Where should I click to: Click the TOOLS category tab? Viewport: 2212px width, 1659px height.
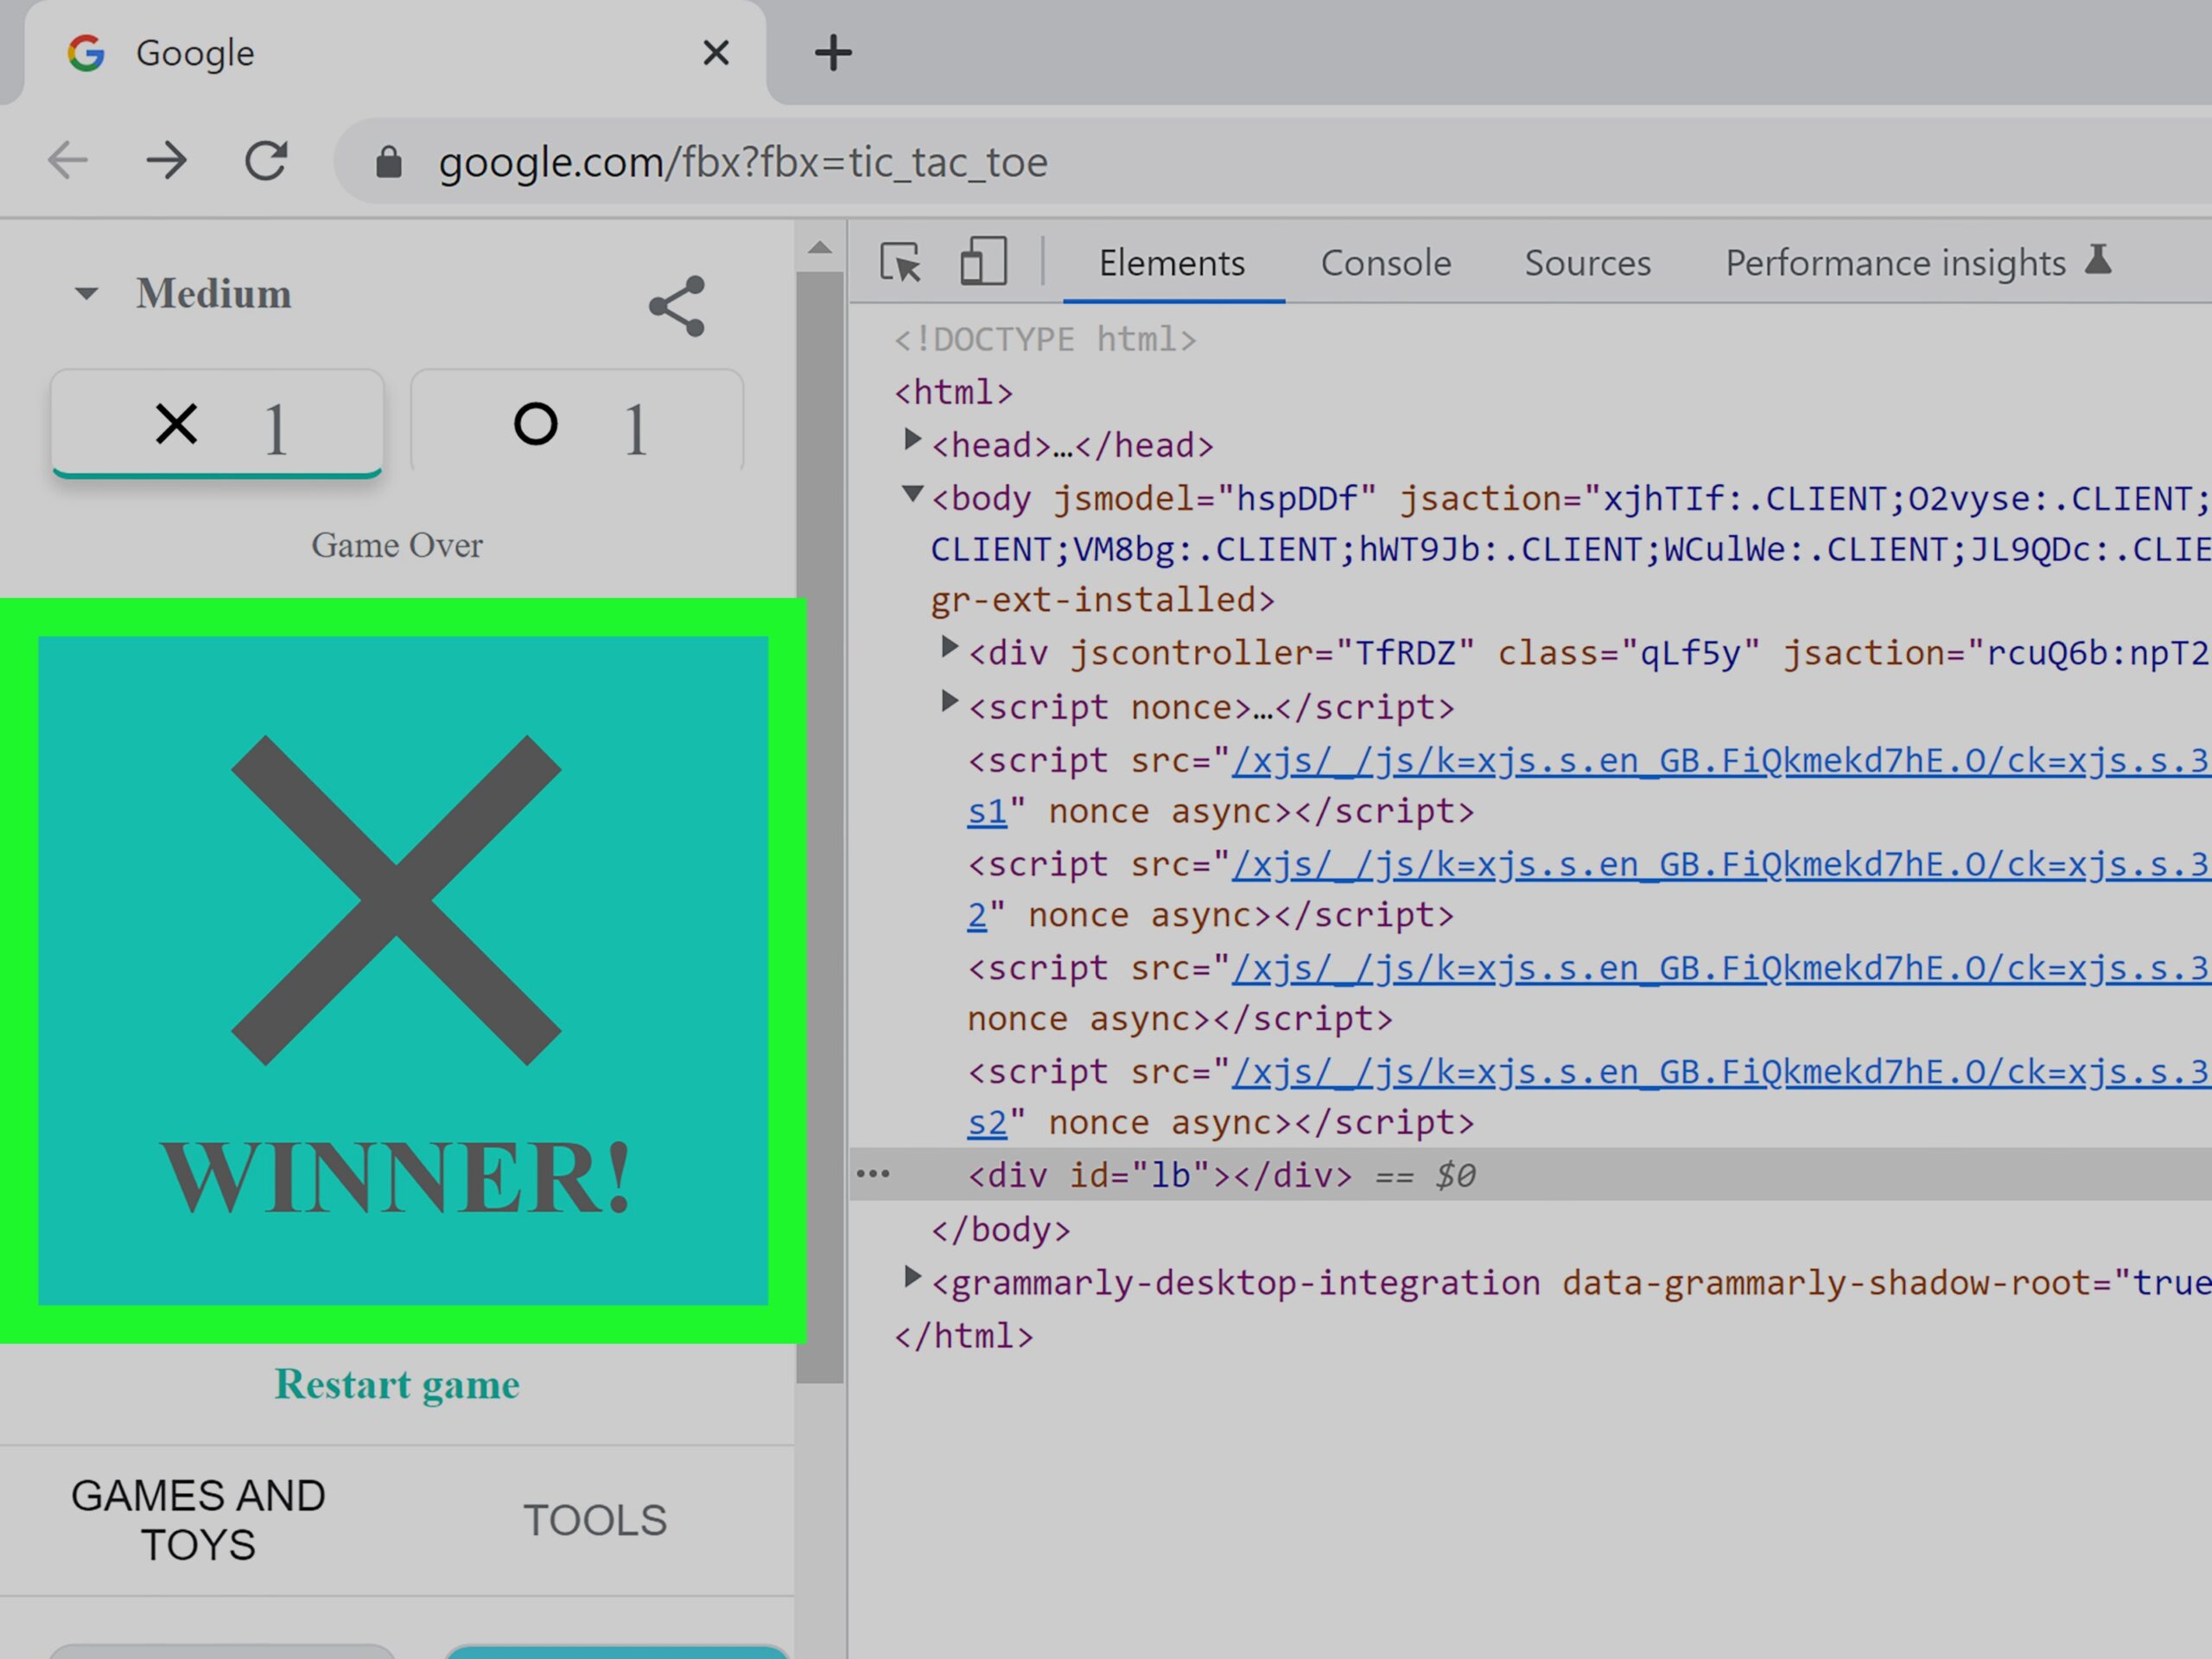point(595,1520)
